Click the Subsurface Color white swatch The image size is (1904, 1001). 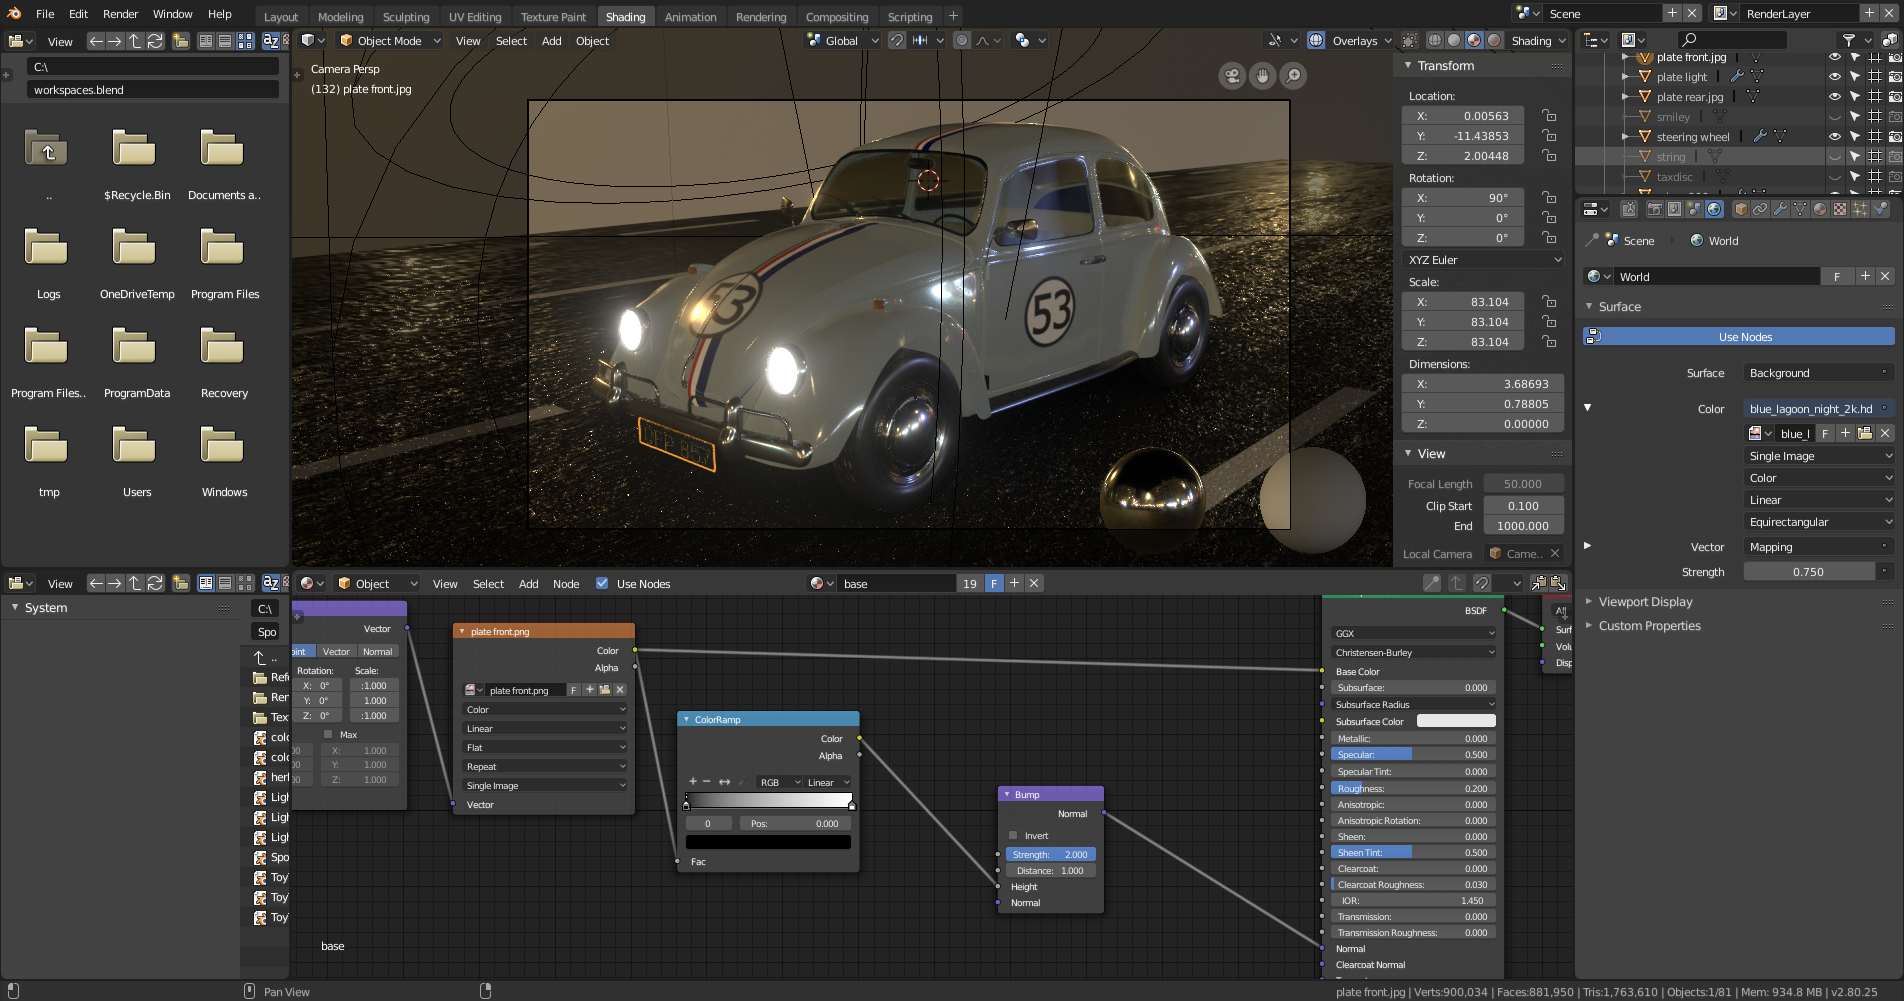coord(1455,722)
